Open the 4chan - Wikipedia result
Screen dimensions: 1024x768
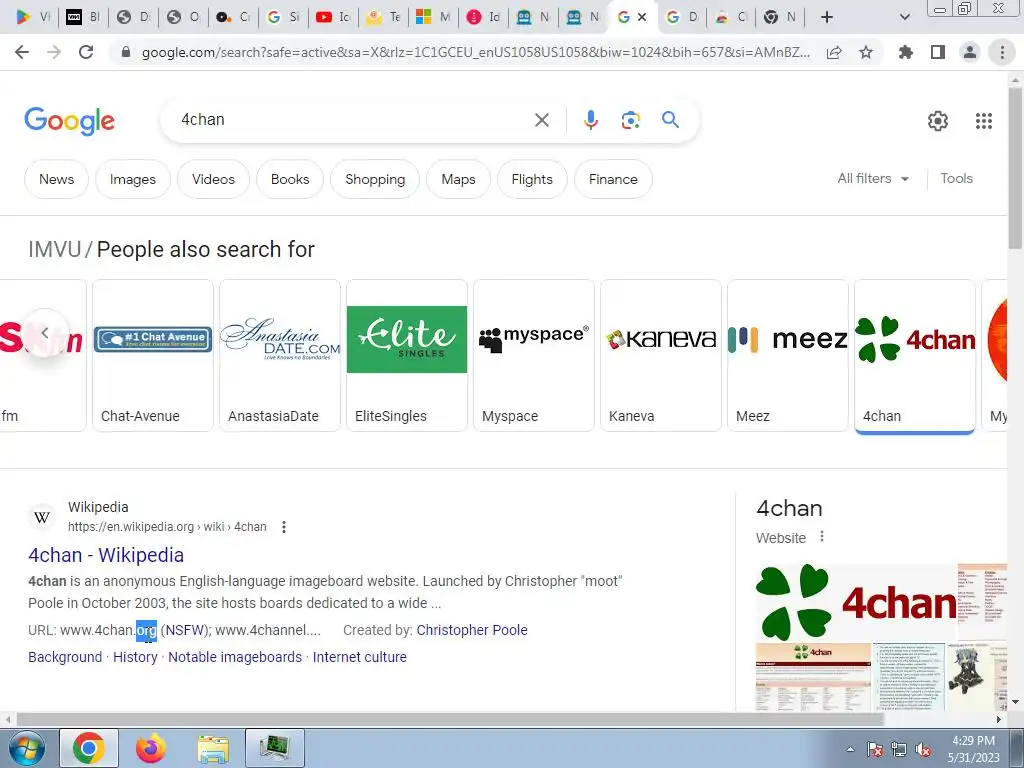point(106,555)
